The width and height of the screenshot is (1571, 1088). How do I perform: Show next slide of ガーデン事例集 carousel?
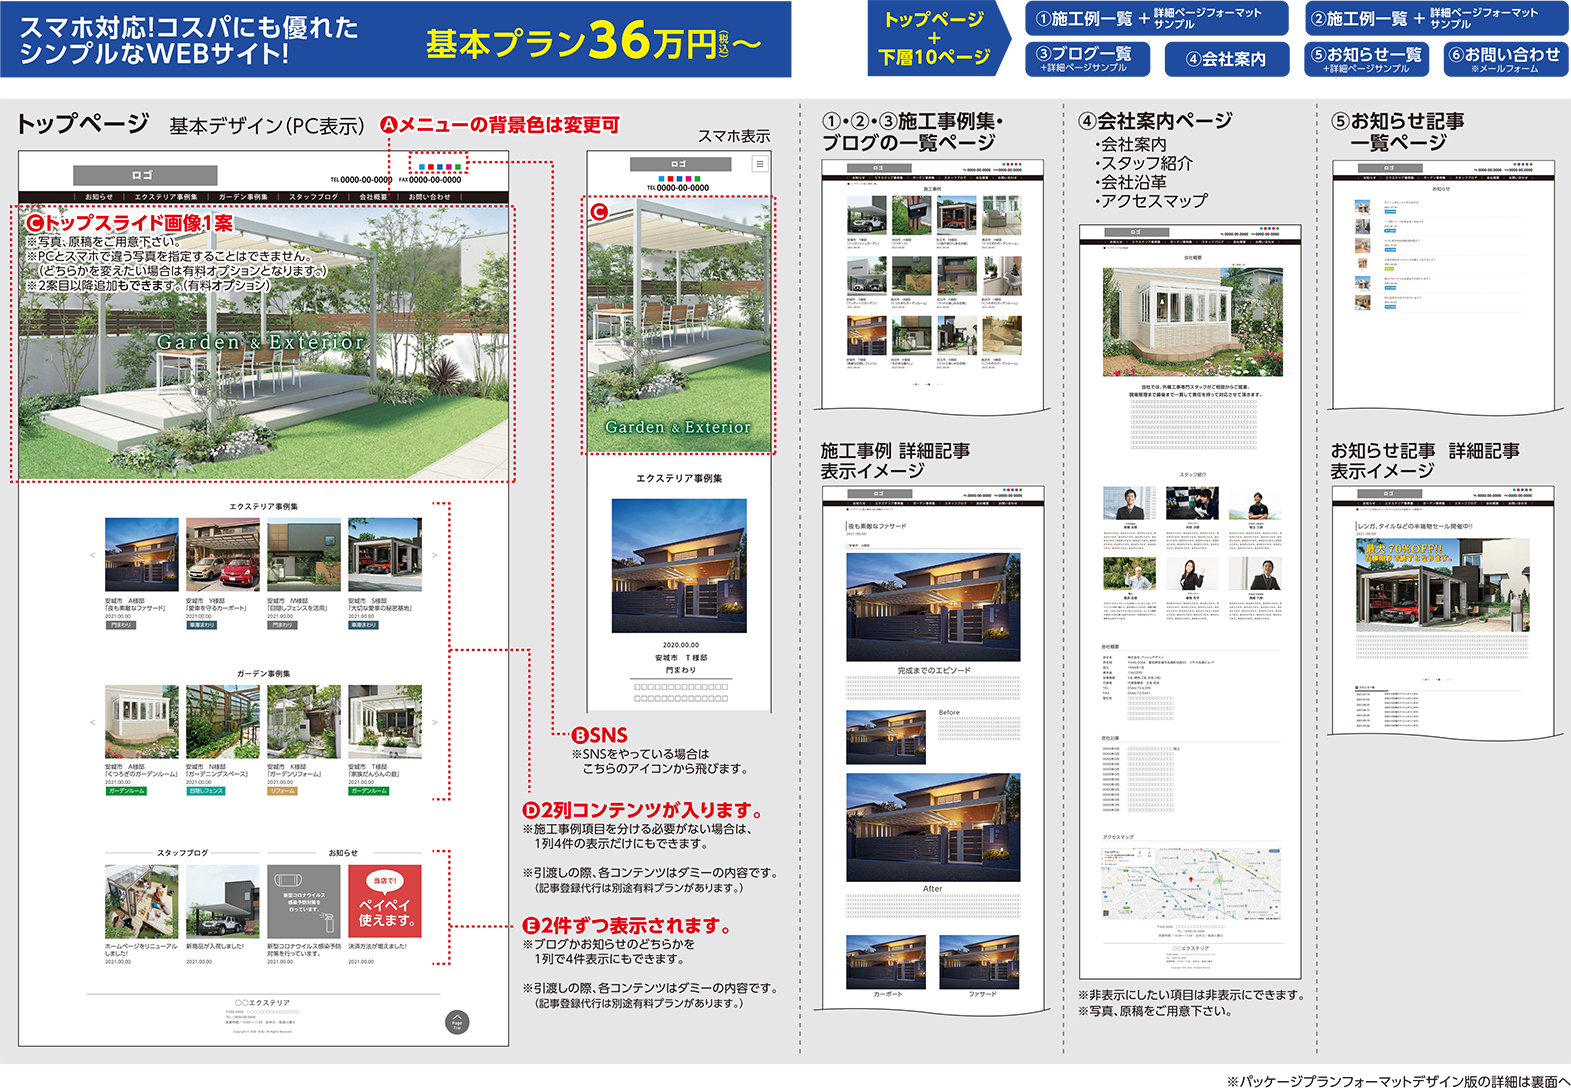point(434,722)
